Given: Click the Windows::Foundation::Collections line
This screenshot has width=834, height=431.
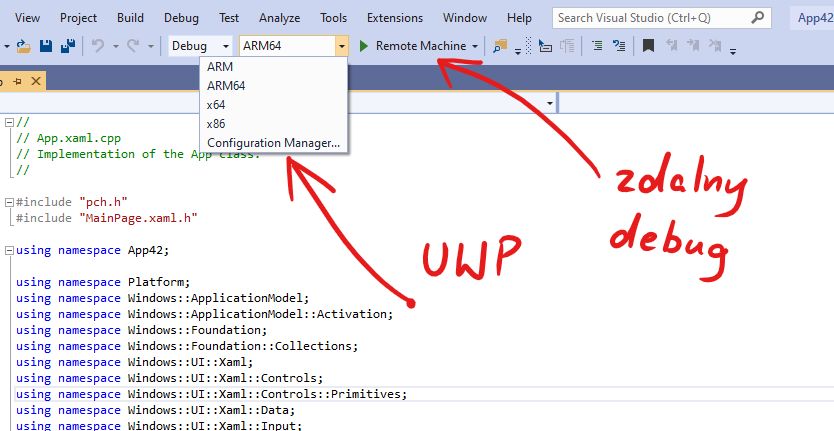Looking at the screenshot, I should click(x=187, y=346).
